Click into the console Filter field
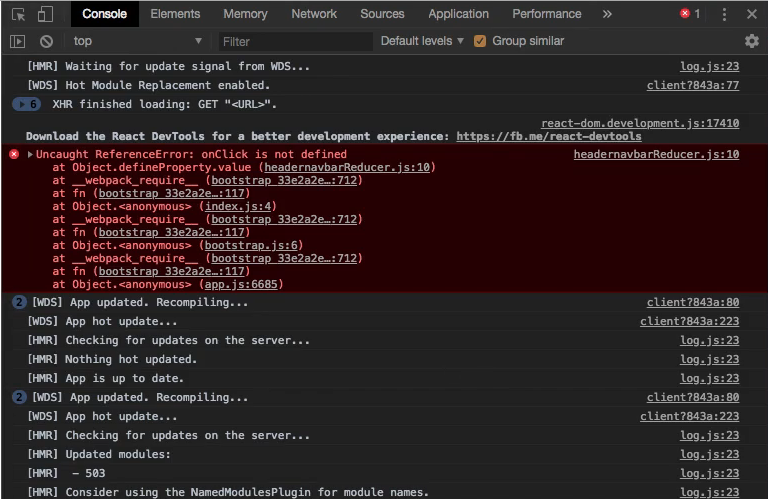 click(295, 42)
